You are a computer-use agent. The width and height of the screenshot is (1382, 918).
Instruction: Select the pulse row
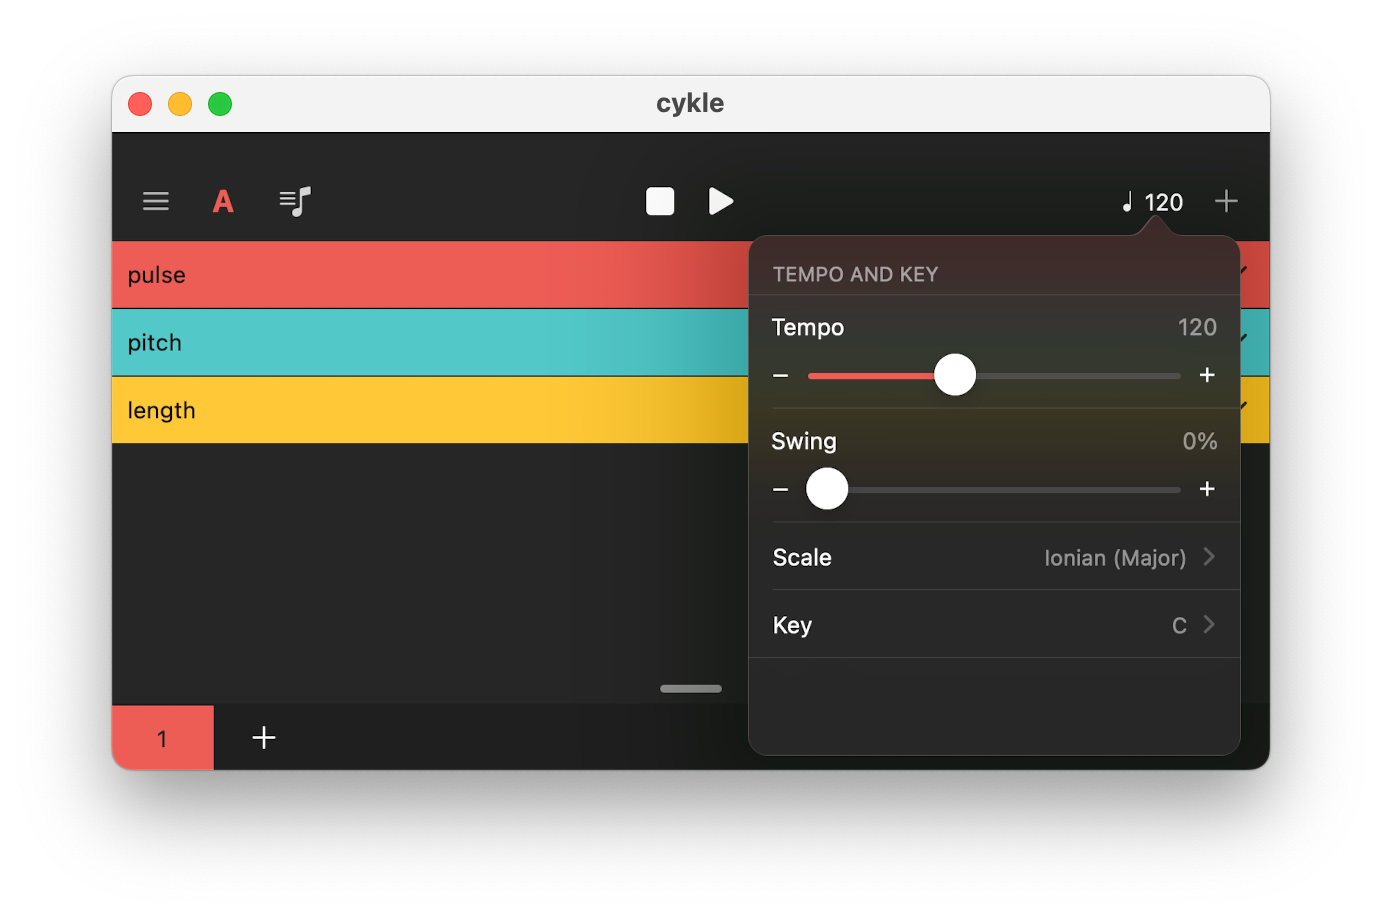click(x=430, y=275)
